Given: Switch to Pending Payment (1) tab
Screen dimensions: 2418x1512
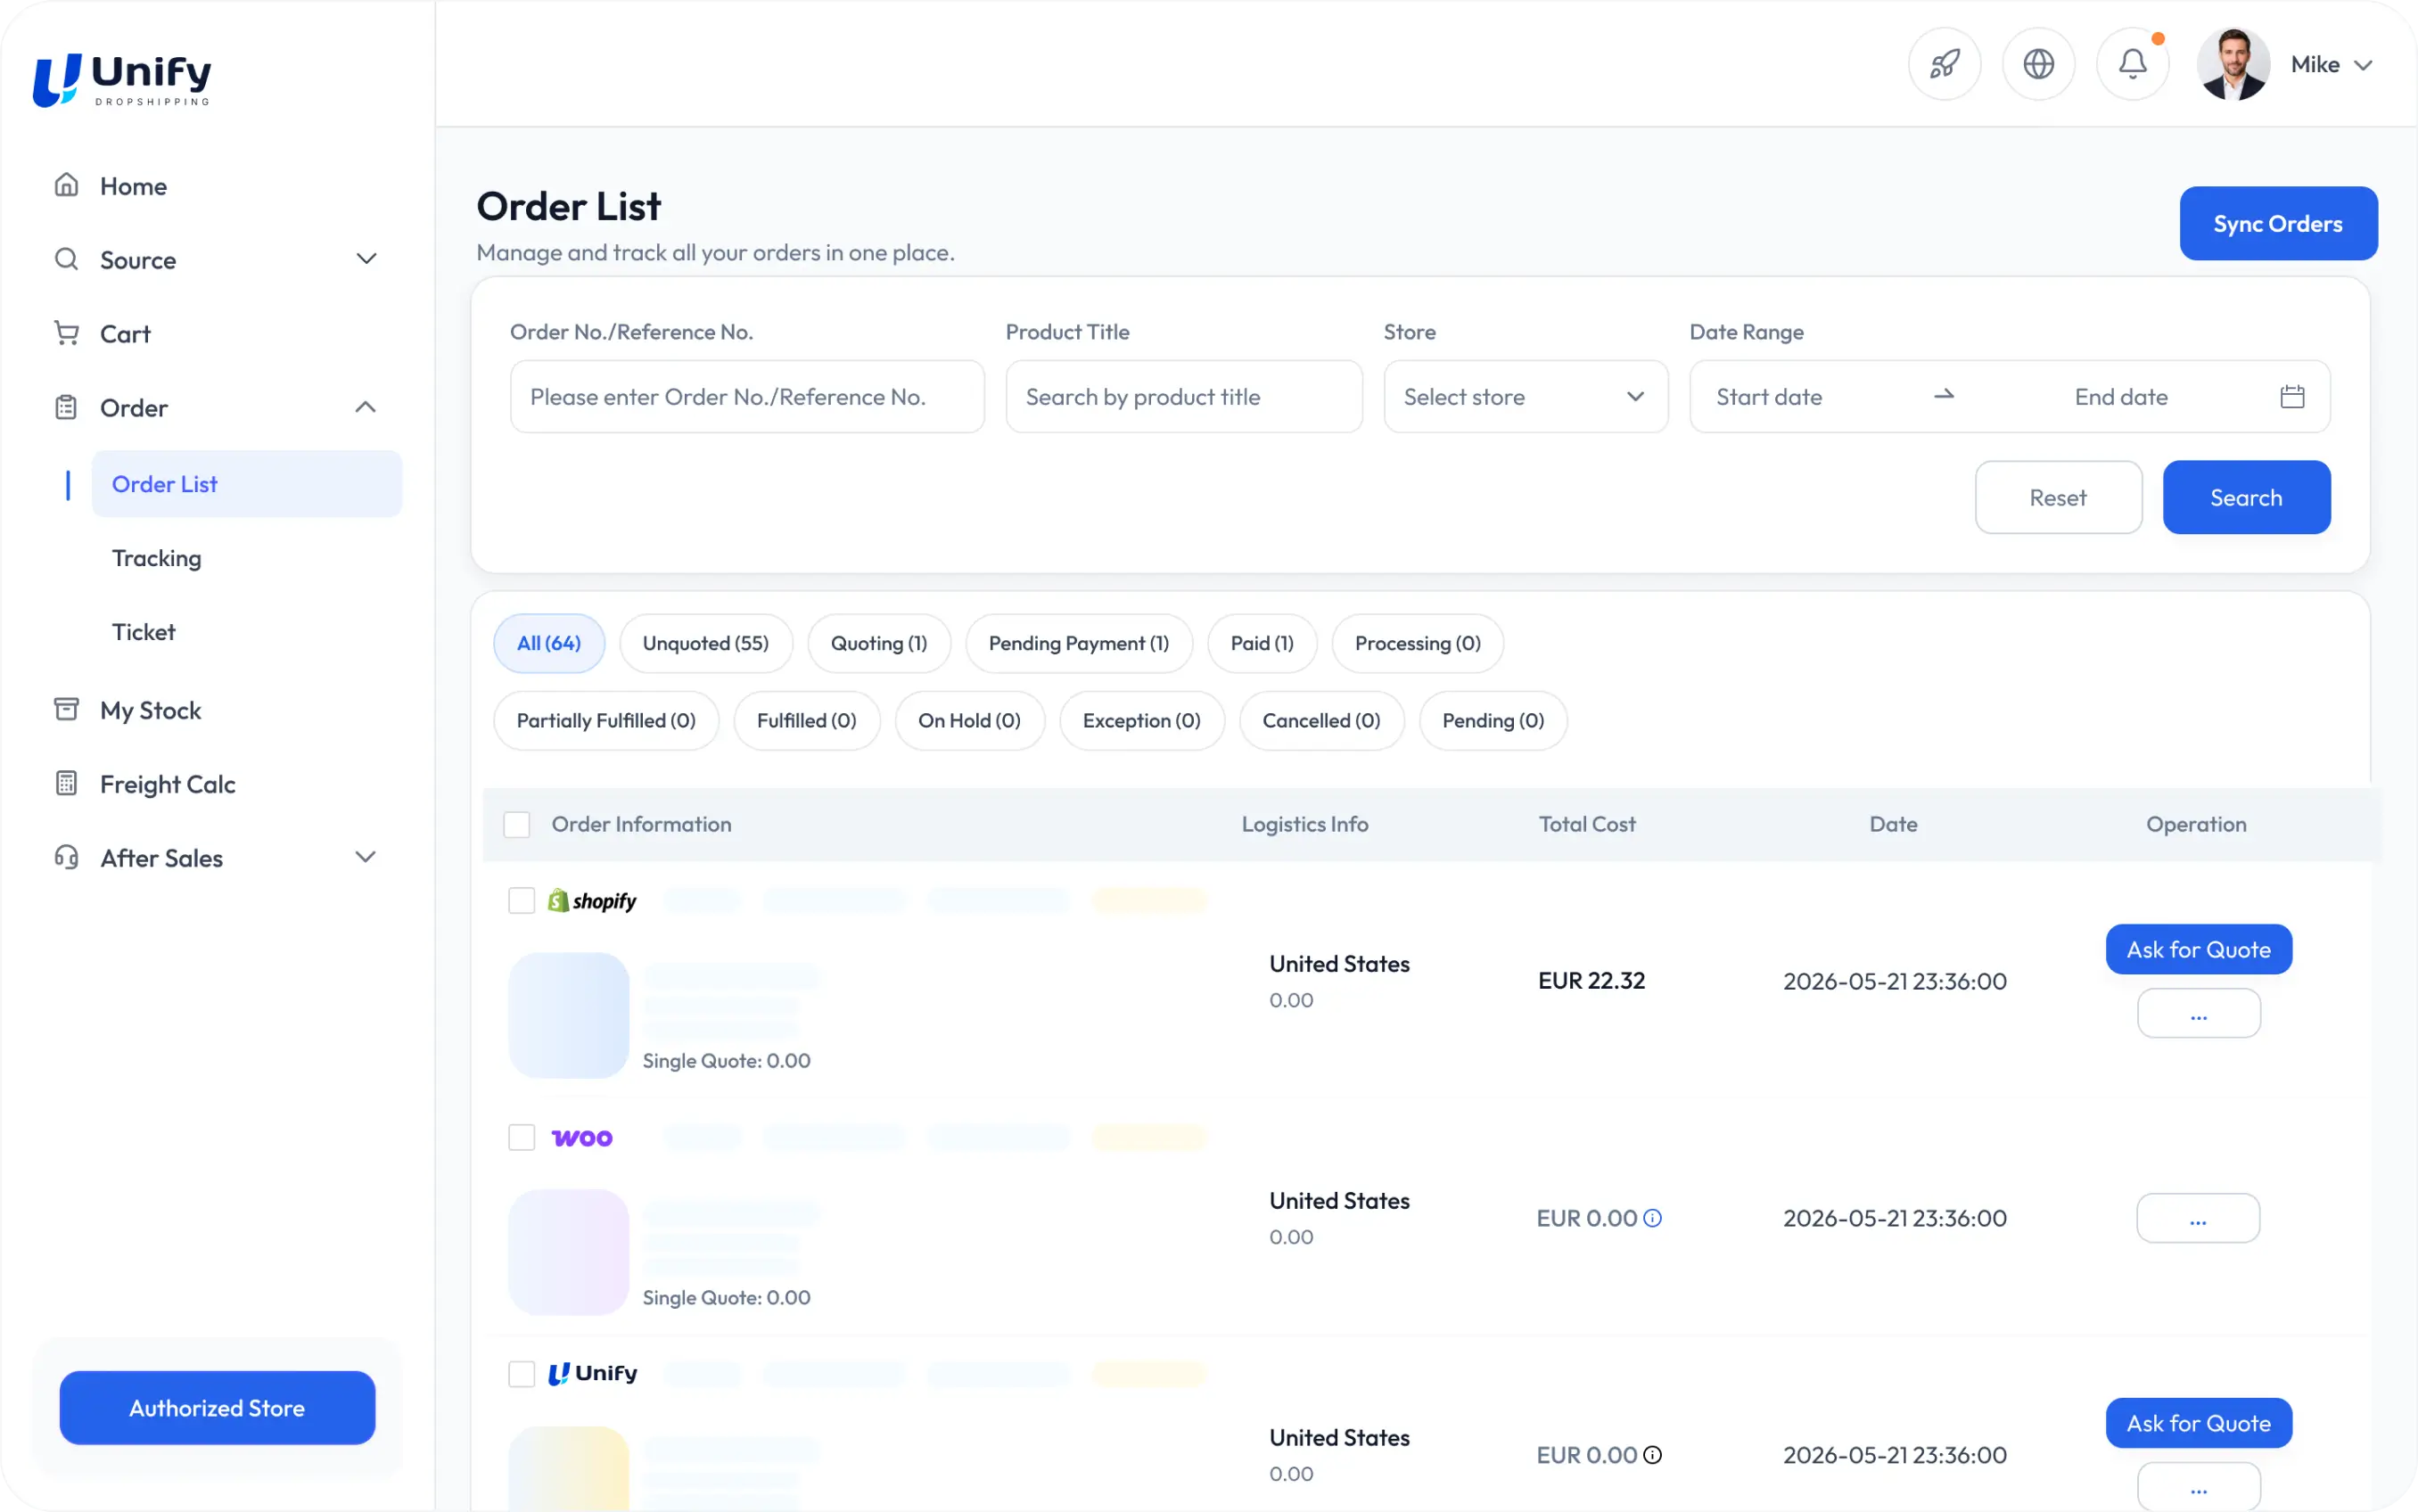Looking at the screenshot, I should (x=1079, y=643).
